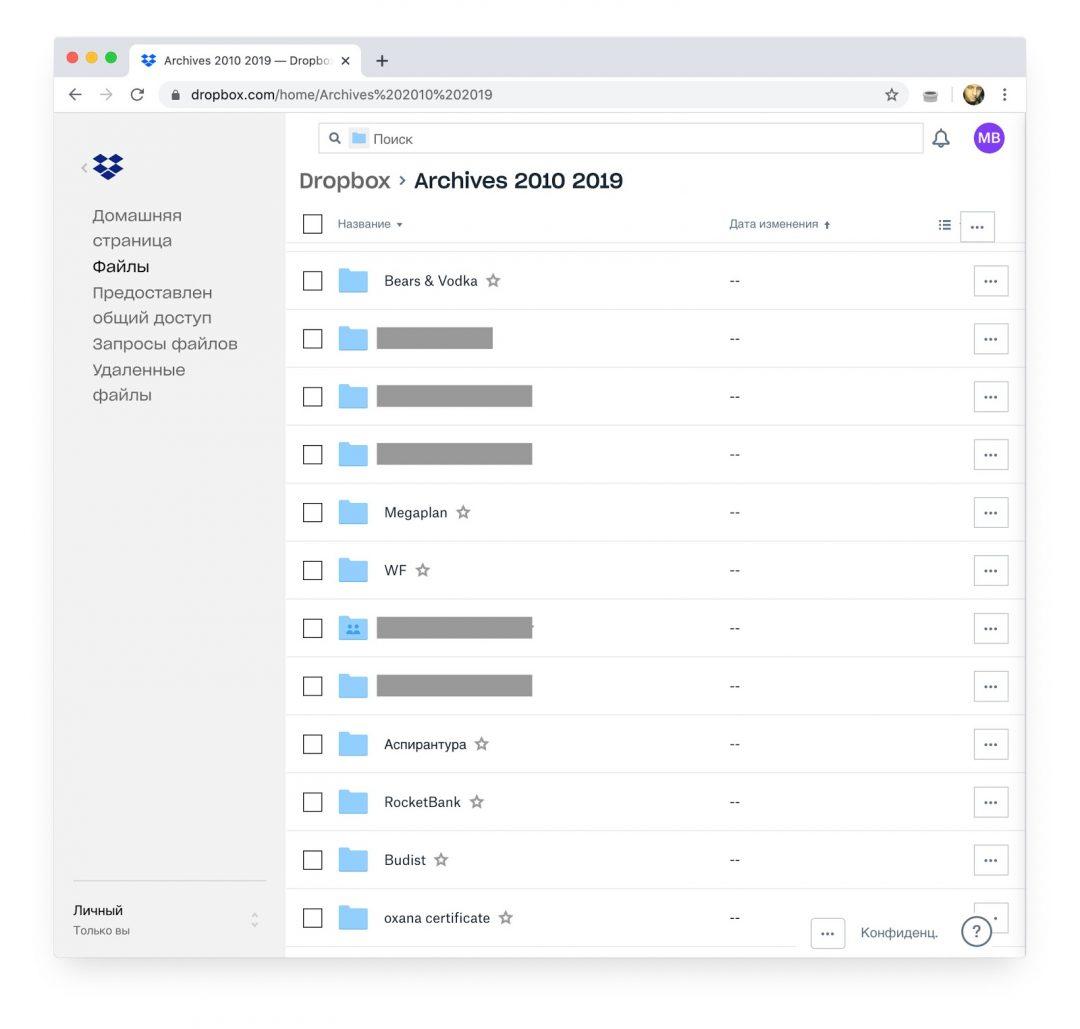Select the Archives 2010 2019 browser tab

click(247, 61)
